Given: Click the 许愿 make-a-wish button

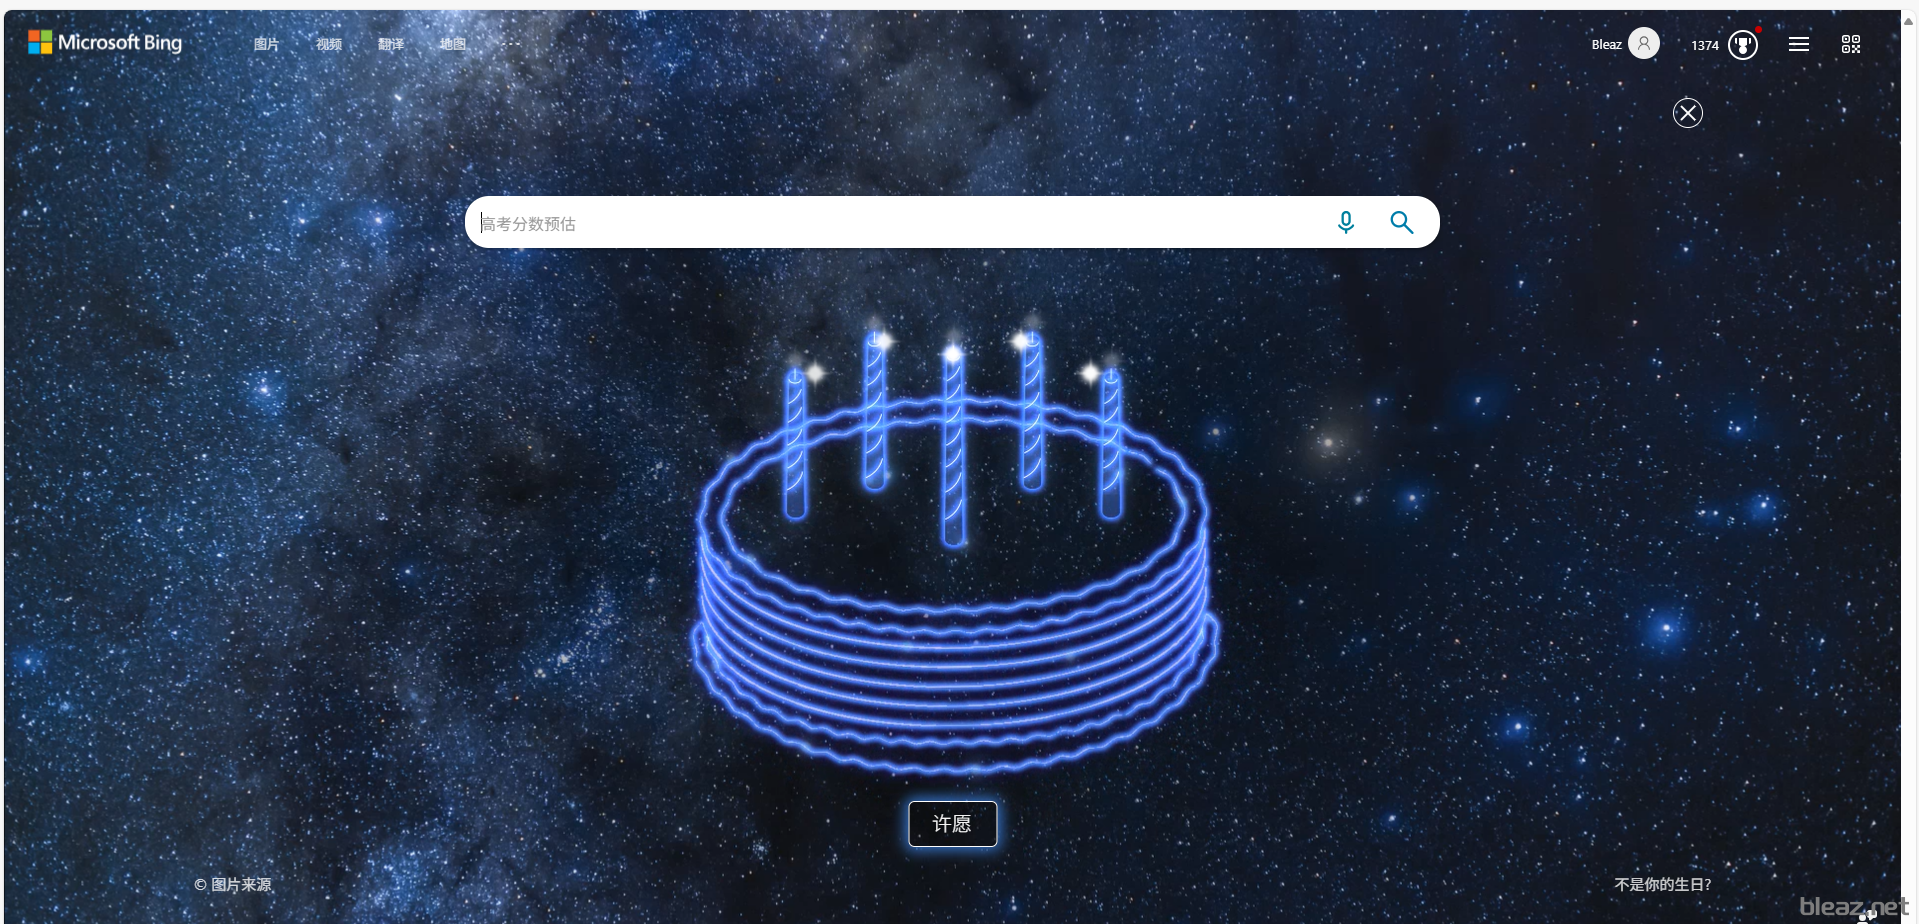Looking at the screenshot, I should (x=952, y=823).
